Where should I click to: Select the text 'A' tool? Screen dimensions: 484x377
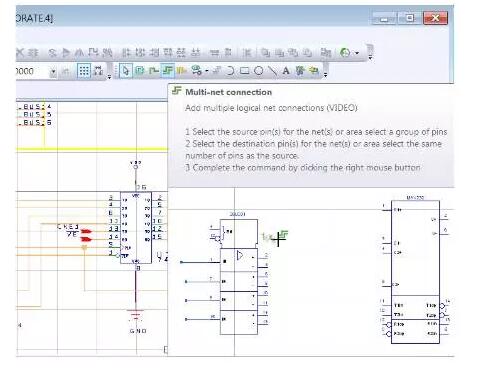[x=286, y=71]
